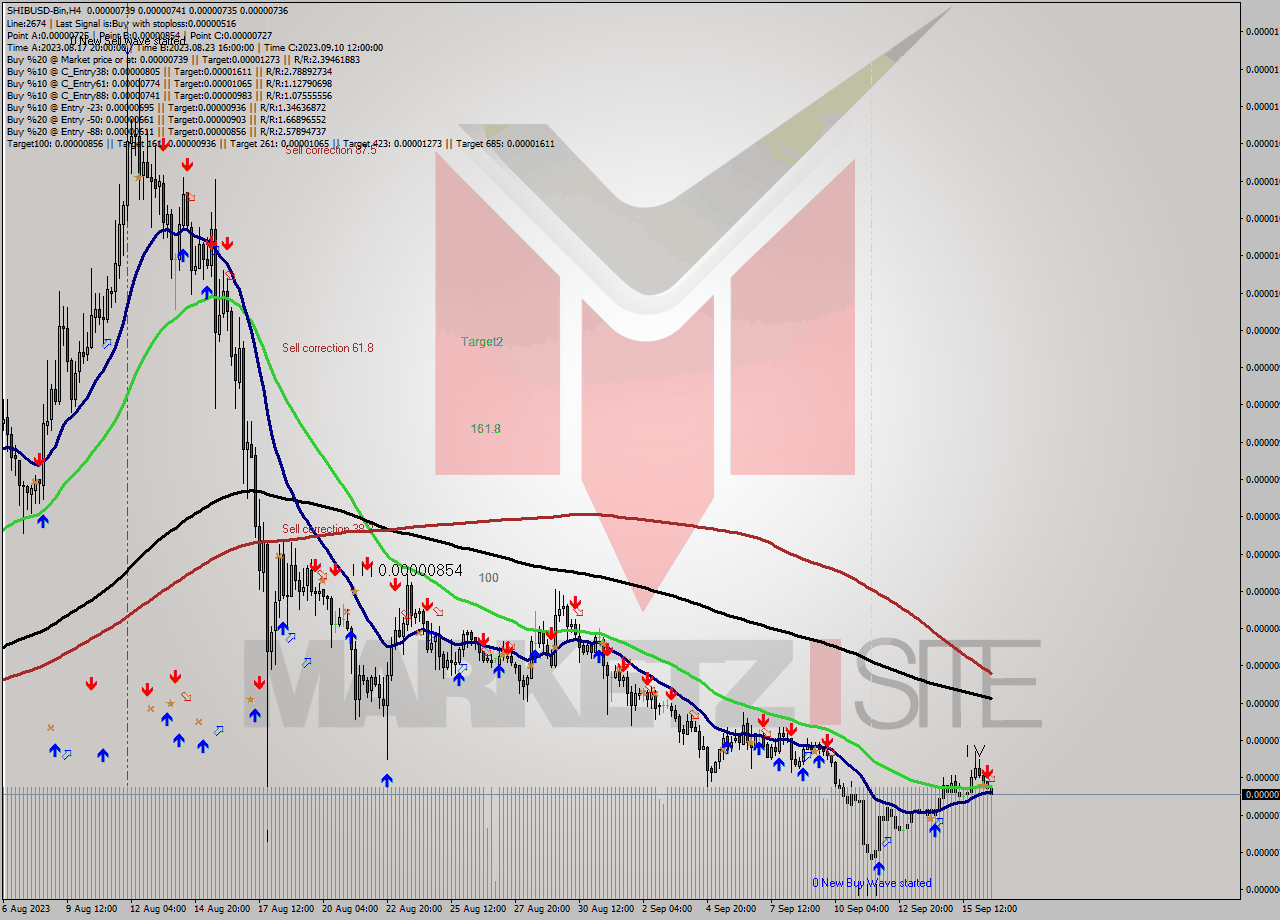
Task: Click the '7 Sep 12:00' time axis label
Action: coord(794,909)
